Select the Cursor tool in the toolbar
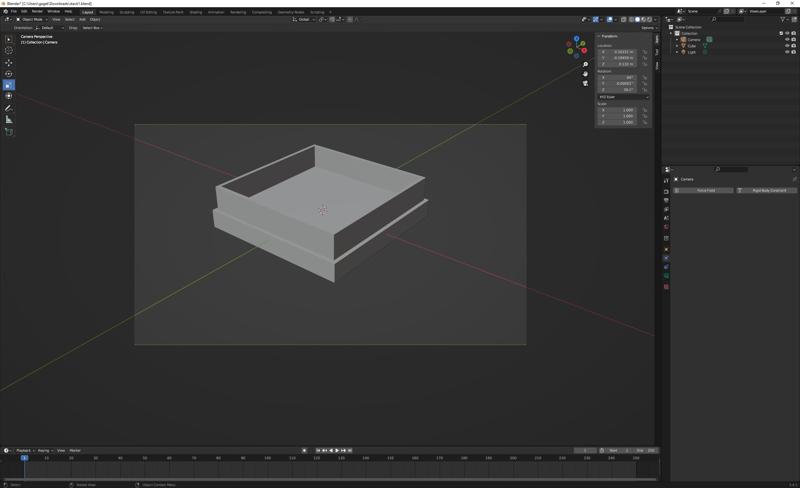800x488 pixels. pos(9,51)
